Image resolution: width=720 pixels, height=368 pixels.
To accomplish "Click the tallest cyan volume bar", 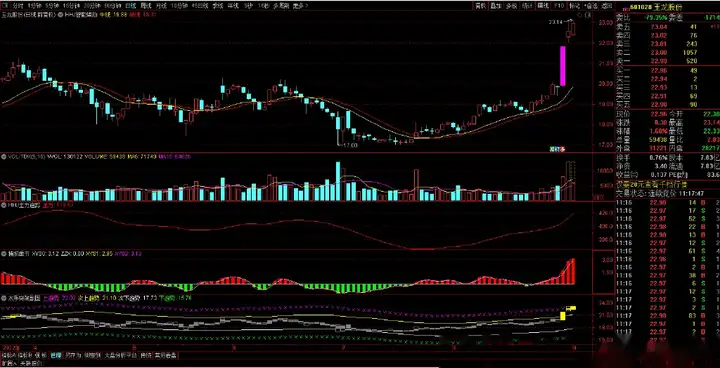I will 338,181.
